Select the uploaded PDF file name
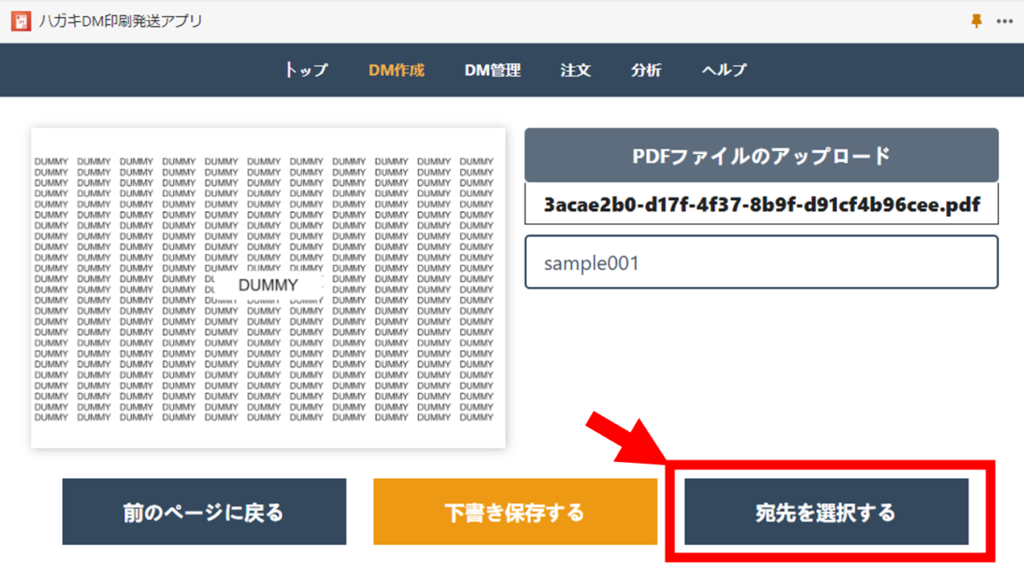This screenshot has height=566, width=1024. click(x=761, y=205)
